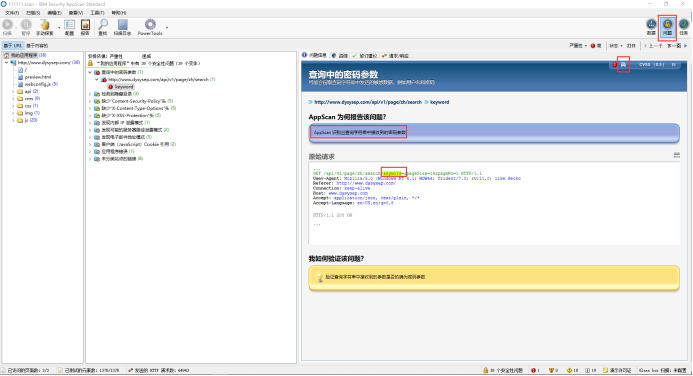The height and width of the screenshot is (376, 693).
Task: Click highlighted keyword parameter in raw request
Action: 392,173
